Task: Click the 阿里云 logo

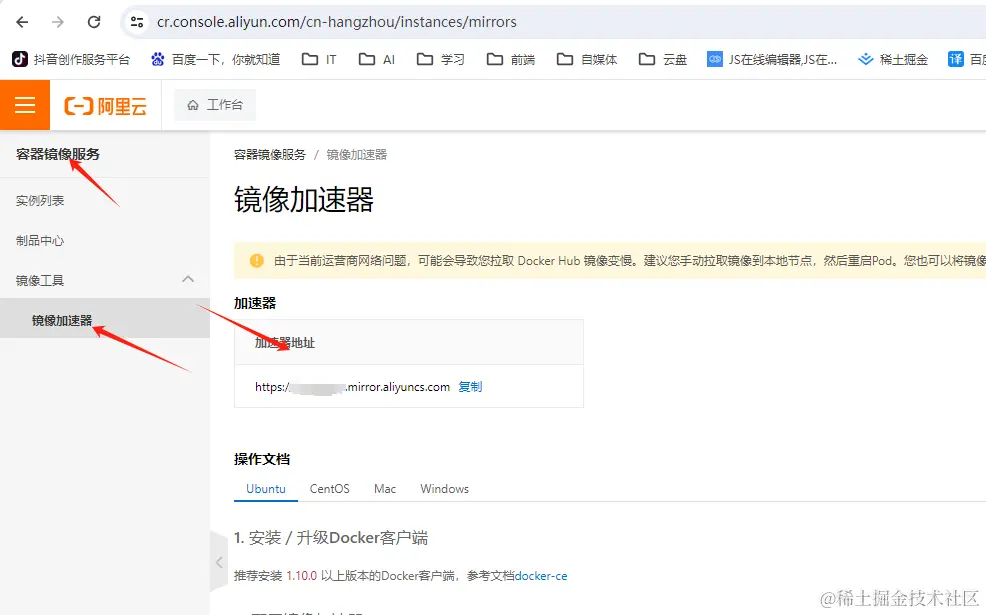Action: (106, 106)
